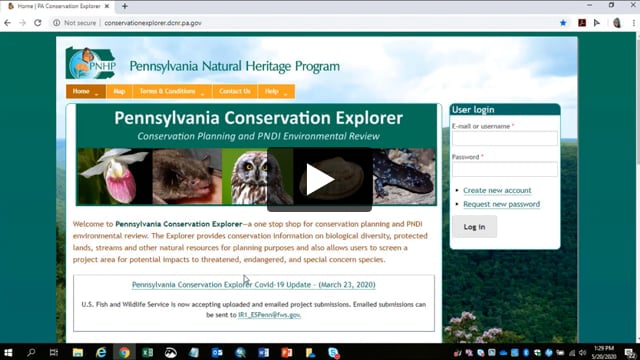640x360 pixels.
Task: Click the Windows Start button
Action: (x=8, y=352)
